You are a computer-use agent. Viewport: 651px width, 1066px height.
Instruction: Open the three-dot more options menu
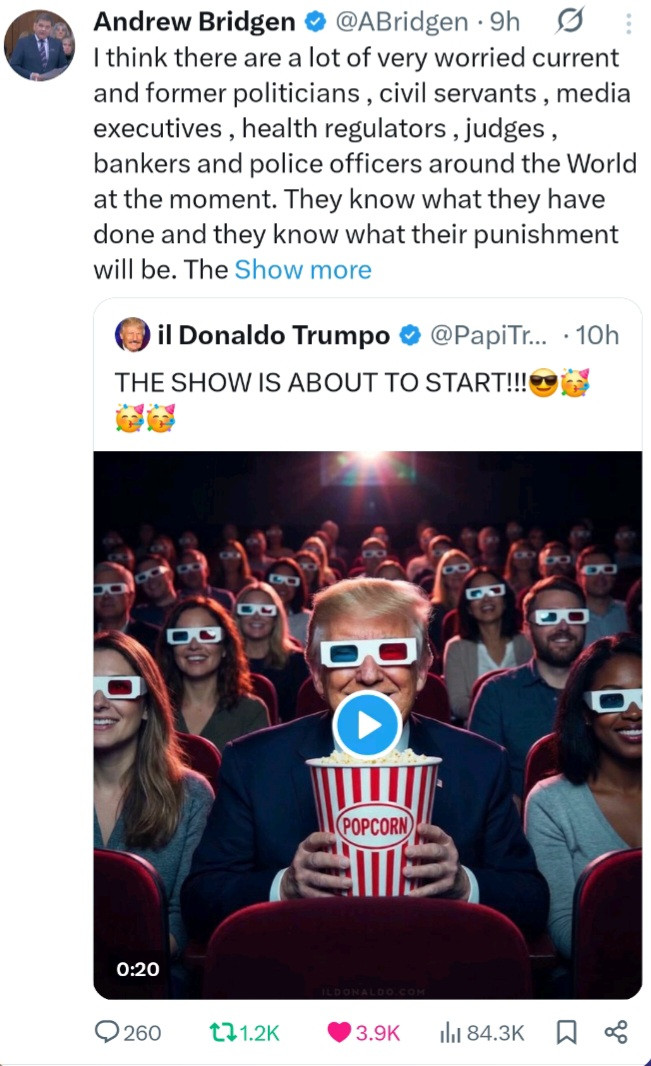point(627,23)
